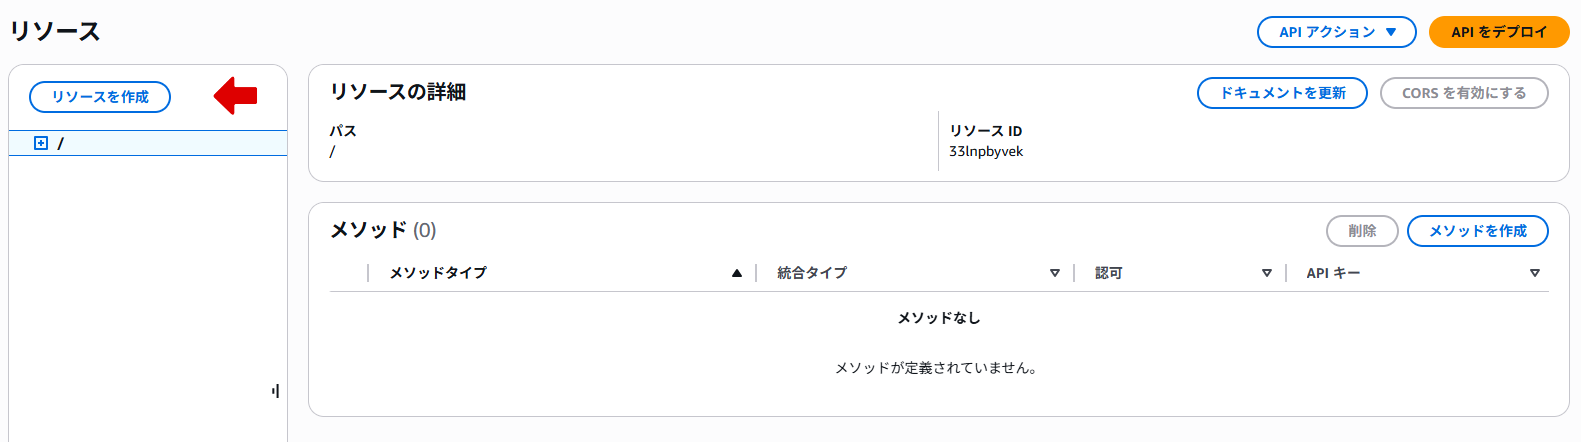Click the sort triangle beside 統合タイプ

tap(1055, 273)
